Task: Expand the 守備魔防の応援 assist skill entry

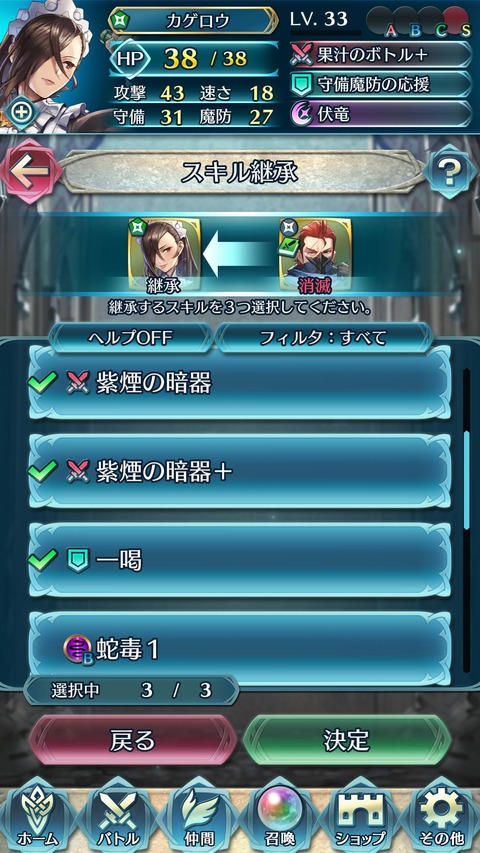Action: pos(380,84)
